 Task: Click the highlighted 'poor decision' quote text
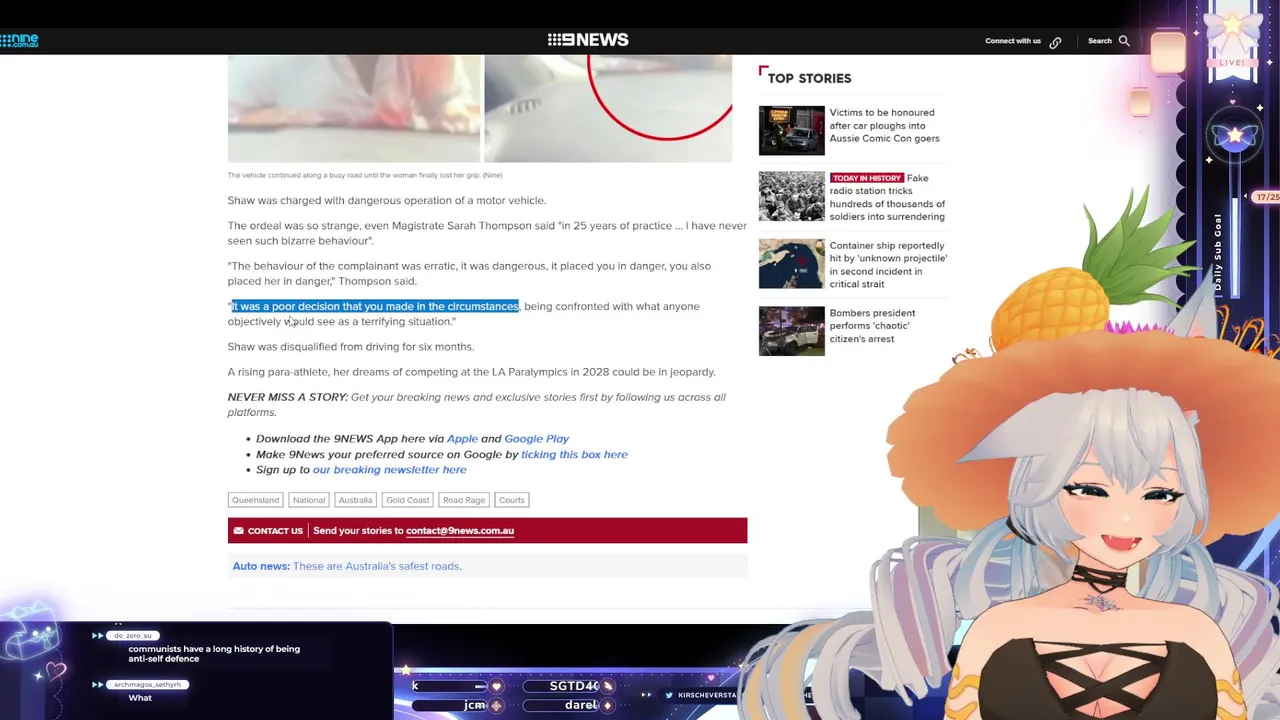coord(375,306)
